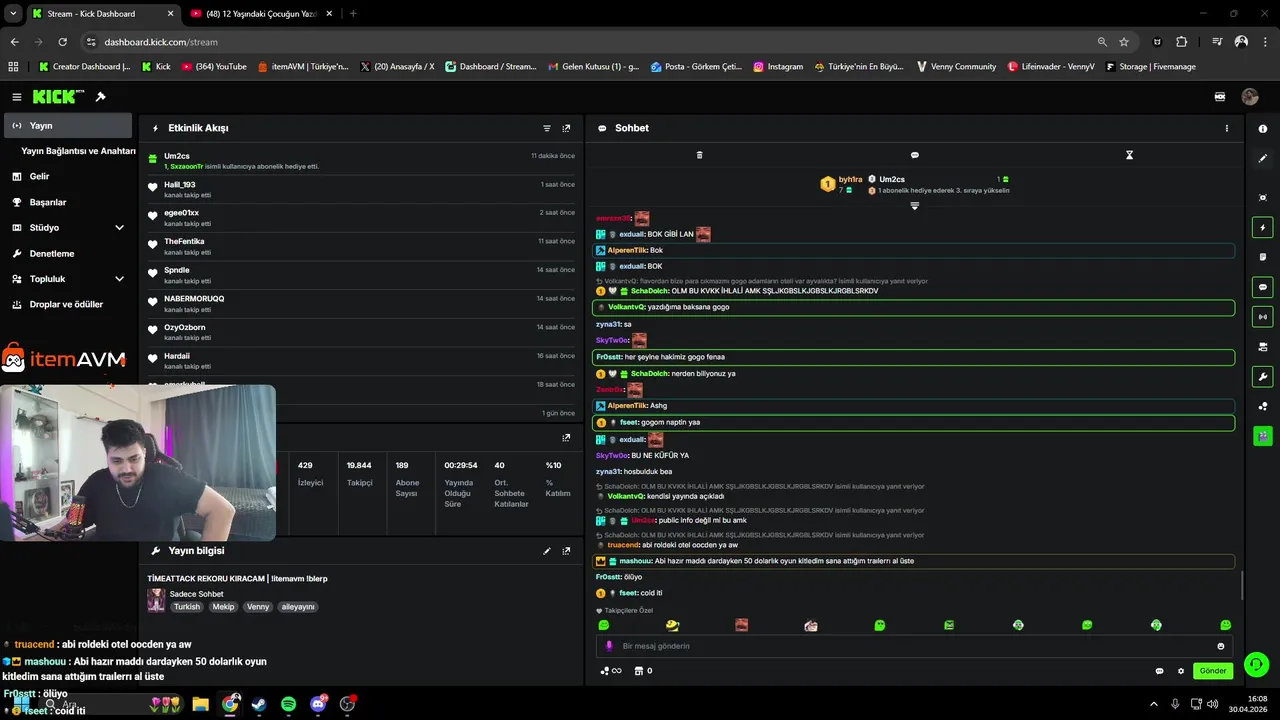Pop out the Etkinlik Akışı panel
Image resolution: width=1280 pixels, height=720 pixels.
coord(566,128)
